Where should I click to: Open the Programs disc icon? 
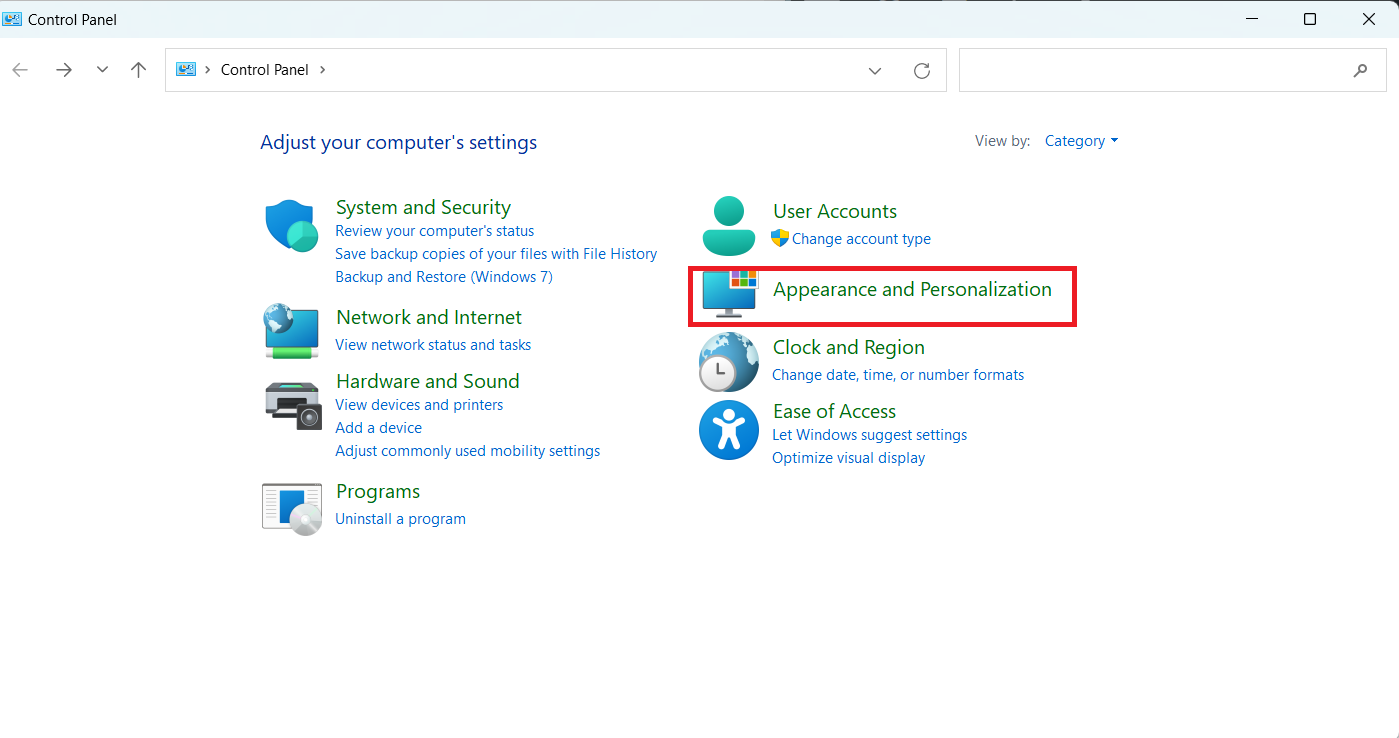pos(292,509)
